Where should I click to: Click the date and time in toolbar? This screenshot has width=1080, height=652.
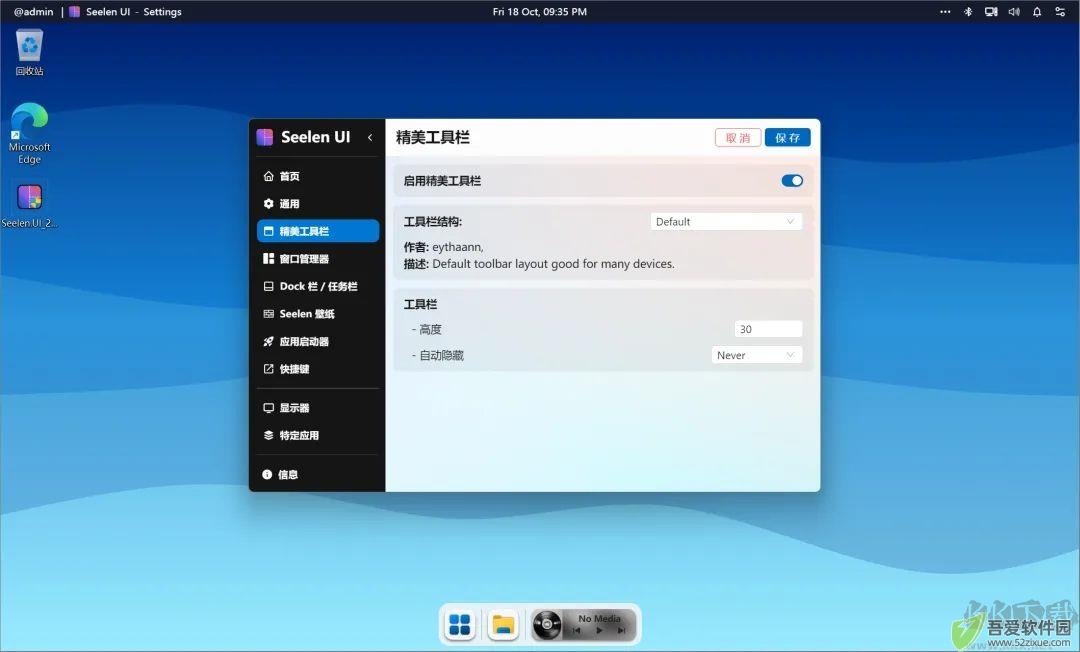(x=540, y=12)
